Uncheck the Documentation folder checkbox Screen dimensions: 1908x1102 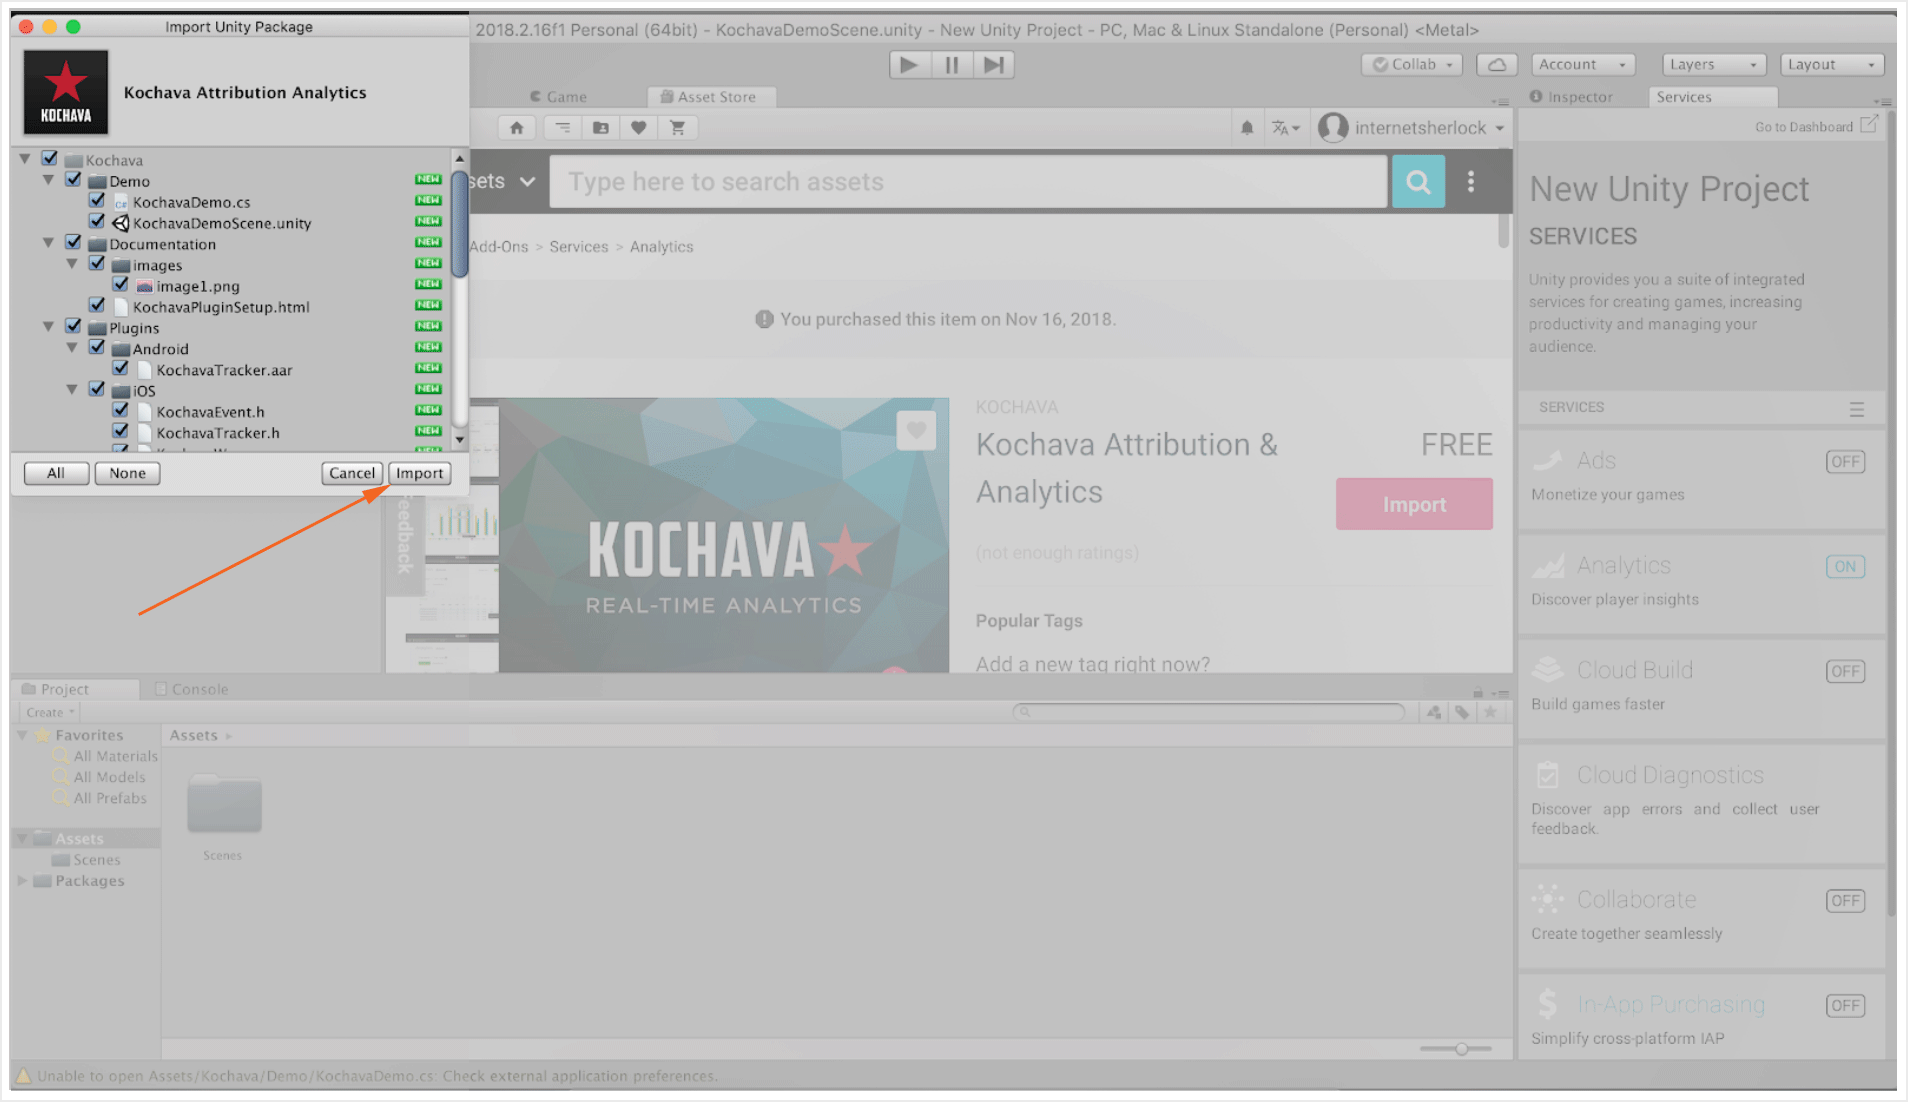pos(74,243)
